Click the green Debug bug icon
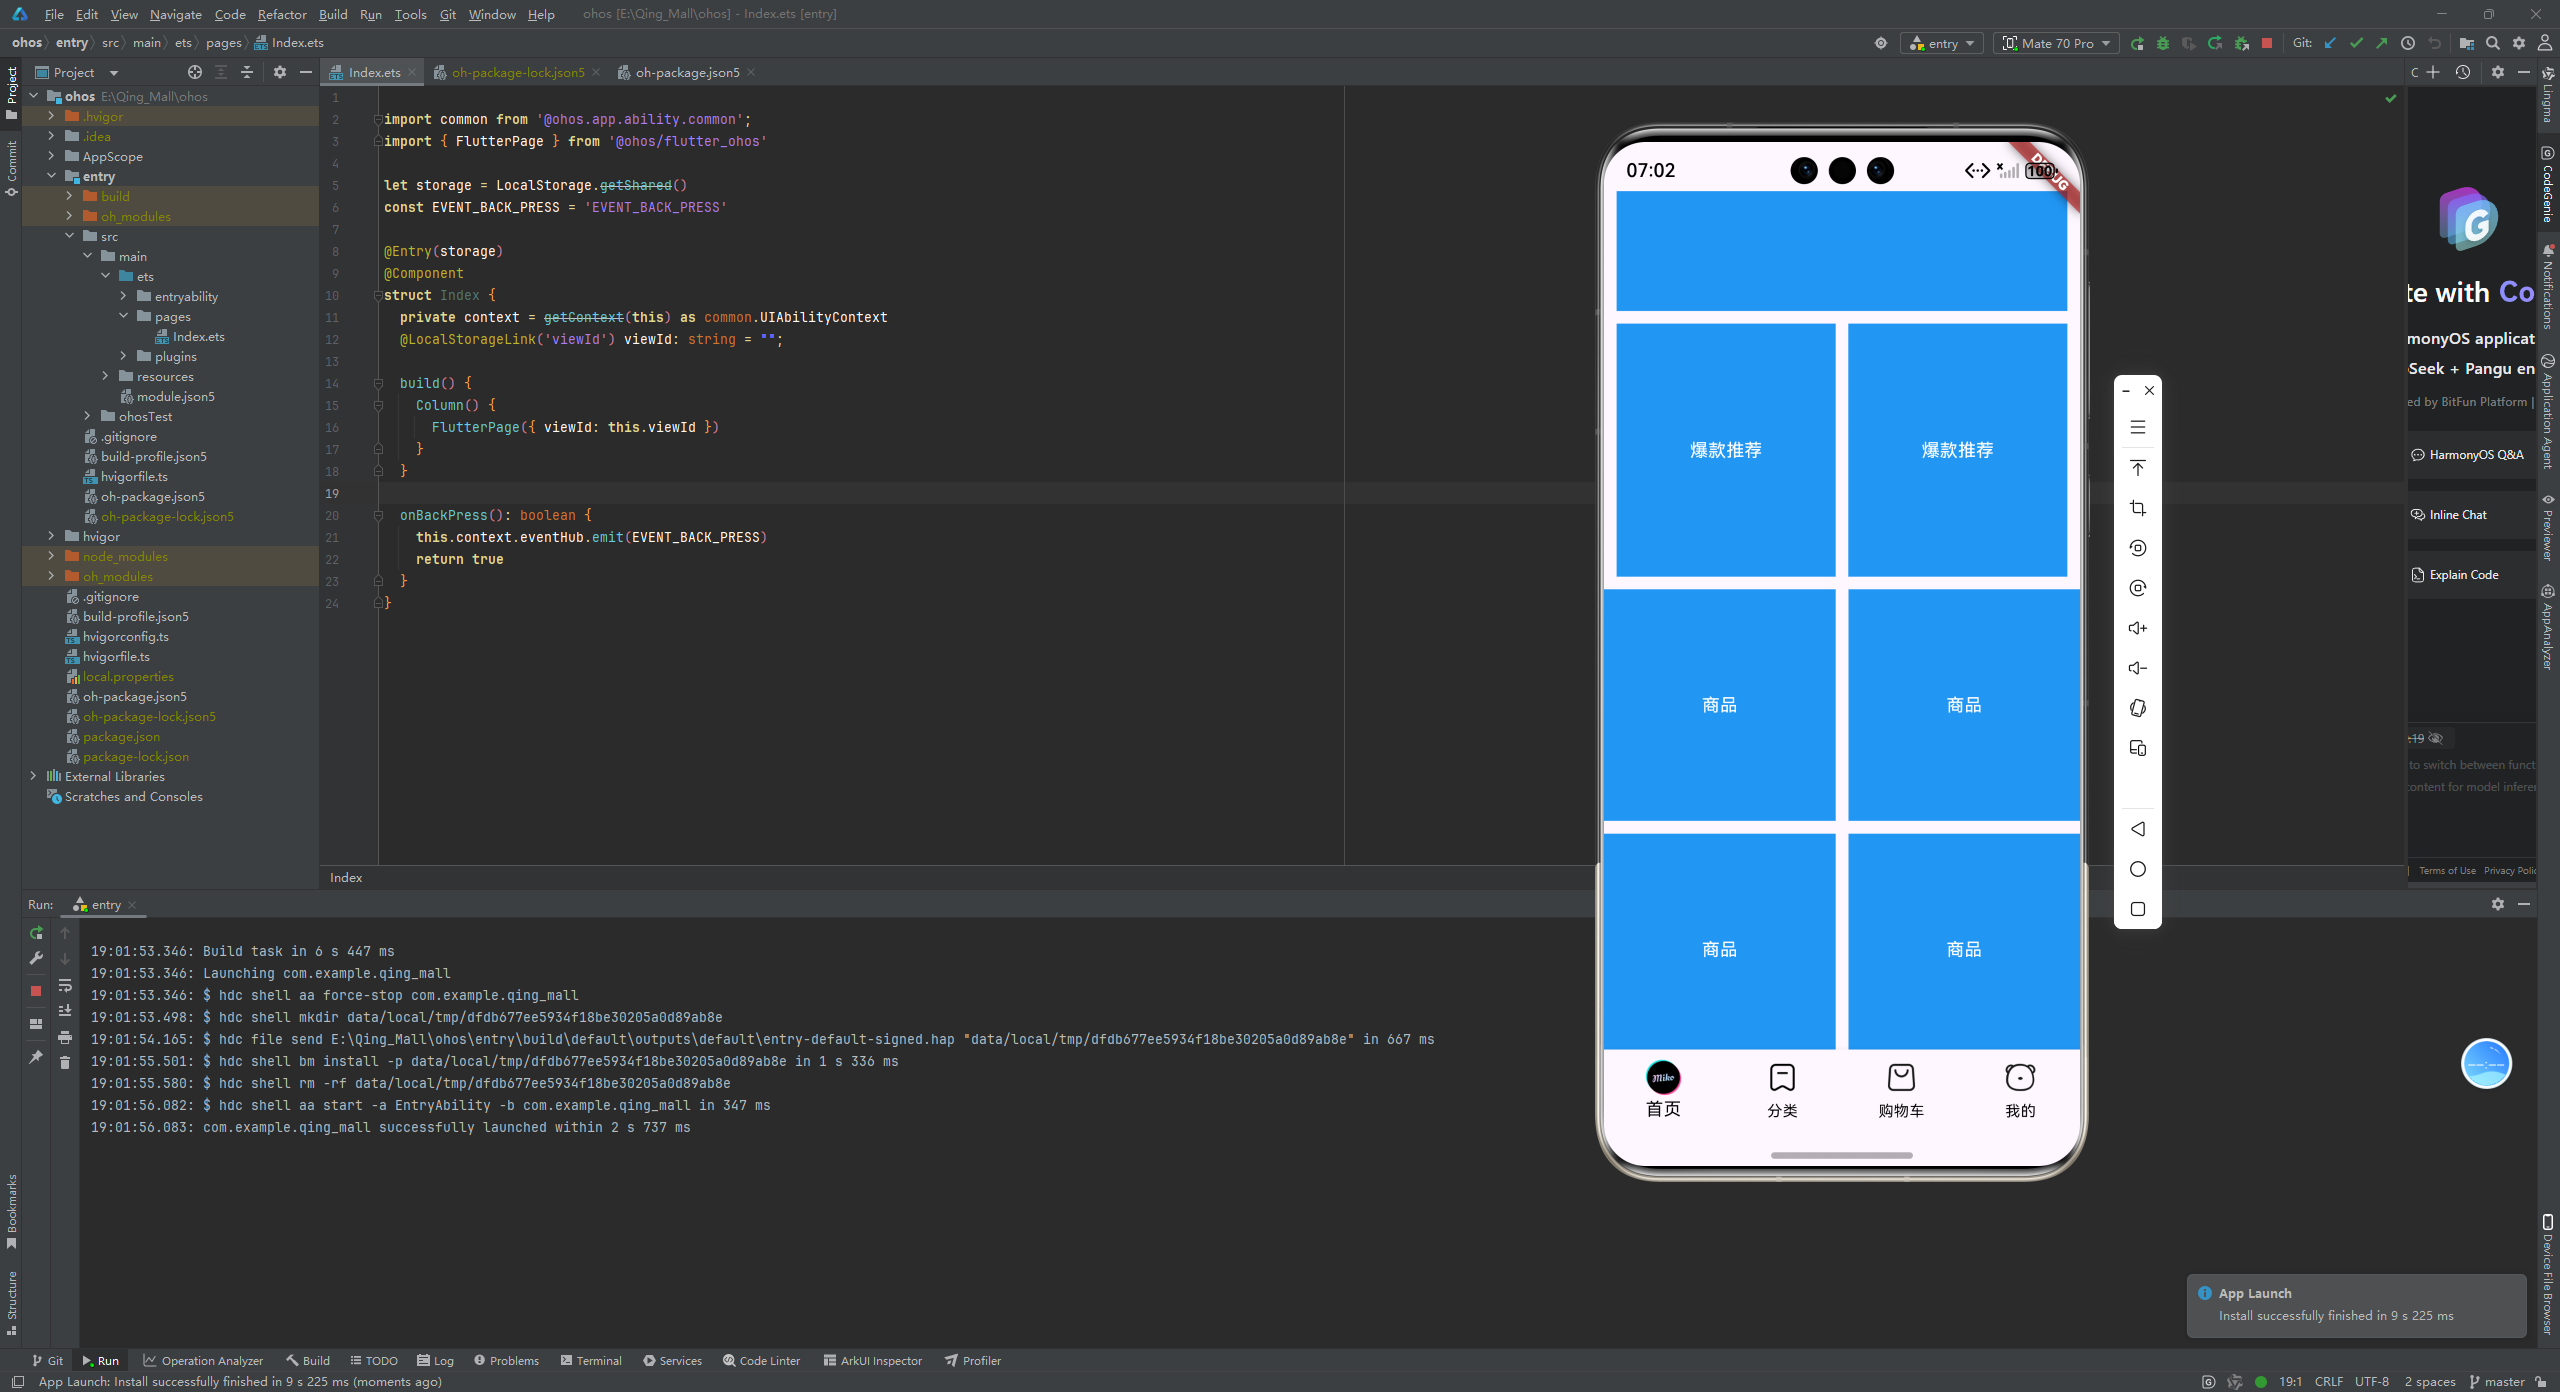Screen dimensions: 2560x1392 point(2163,43)
